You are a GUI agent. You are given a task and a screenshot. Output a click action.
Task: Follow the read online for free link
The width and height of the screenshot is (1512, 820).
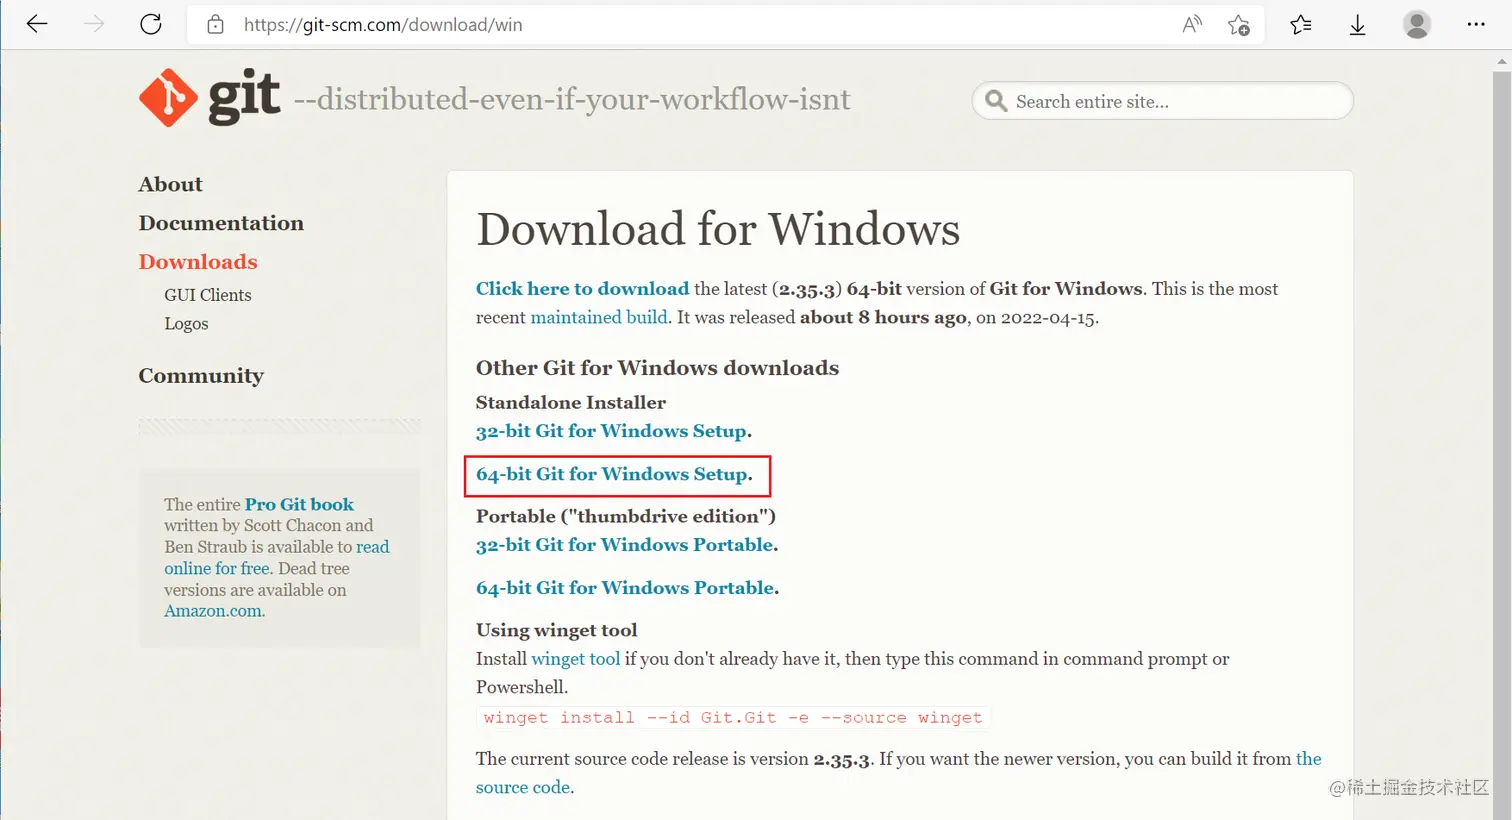click(217, 568)
